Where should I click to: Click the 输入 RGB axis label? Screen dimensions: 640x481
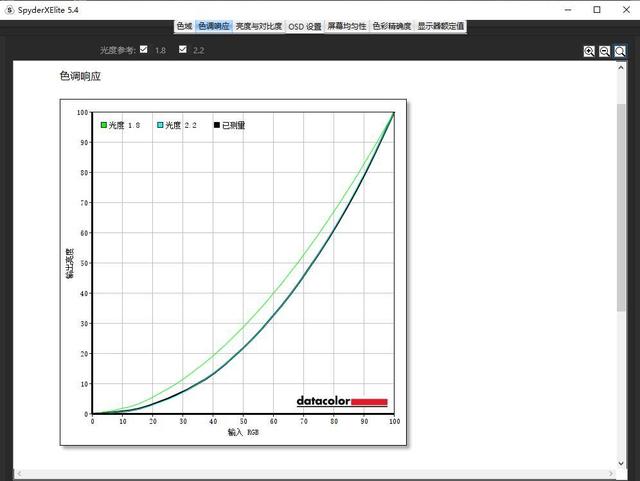[243, 432]
